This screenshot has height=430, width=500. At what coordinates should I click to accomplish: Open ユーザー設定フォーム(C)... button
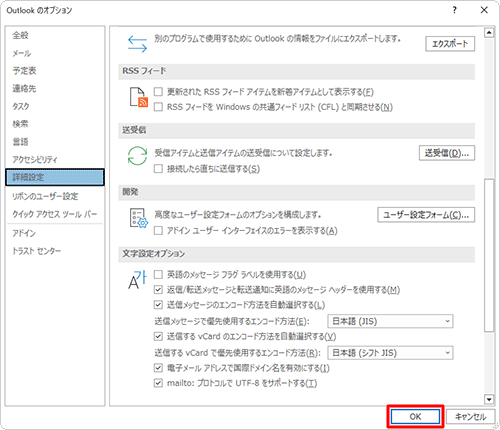pyautogui.click(x=426, y=215)
